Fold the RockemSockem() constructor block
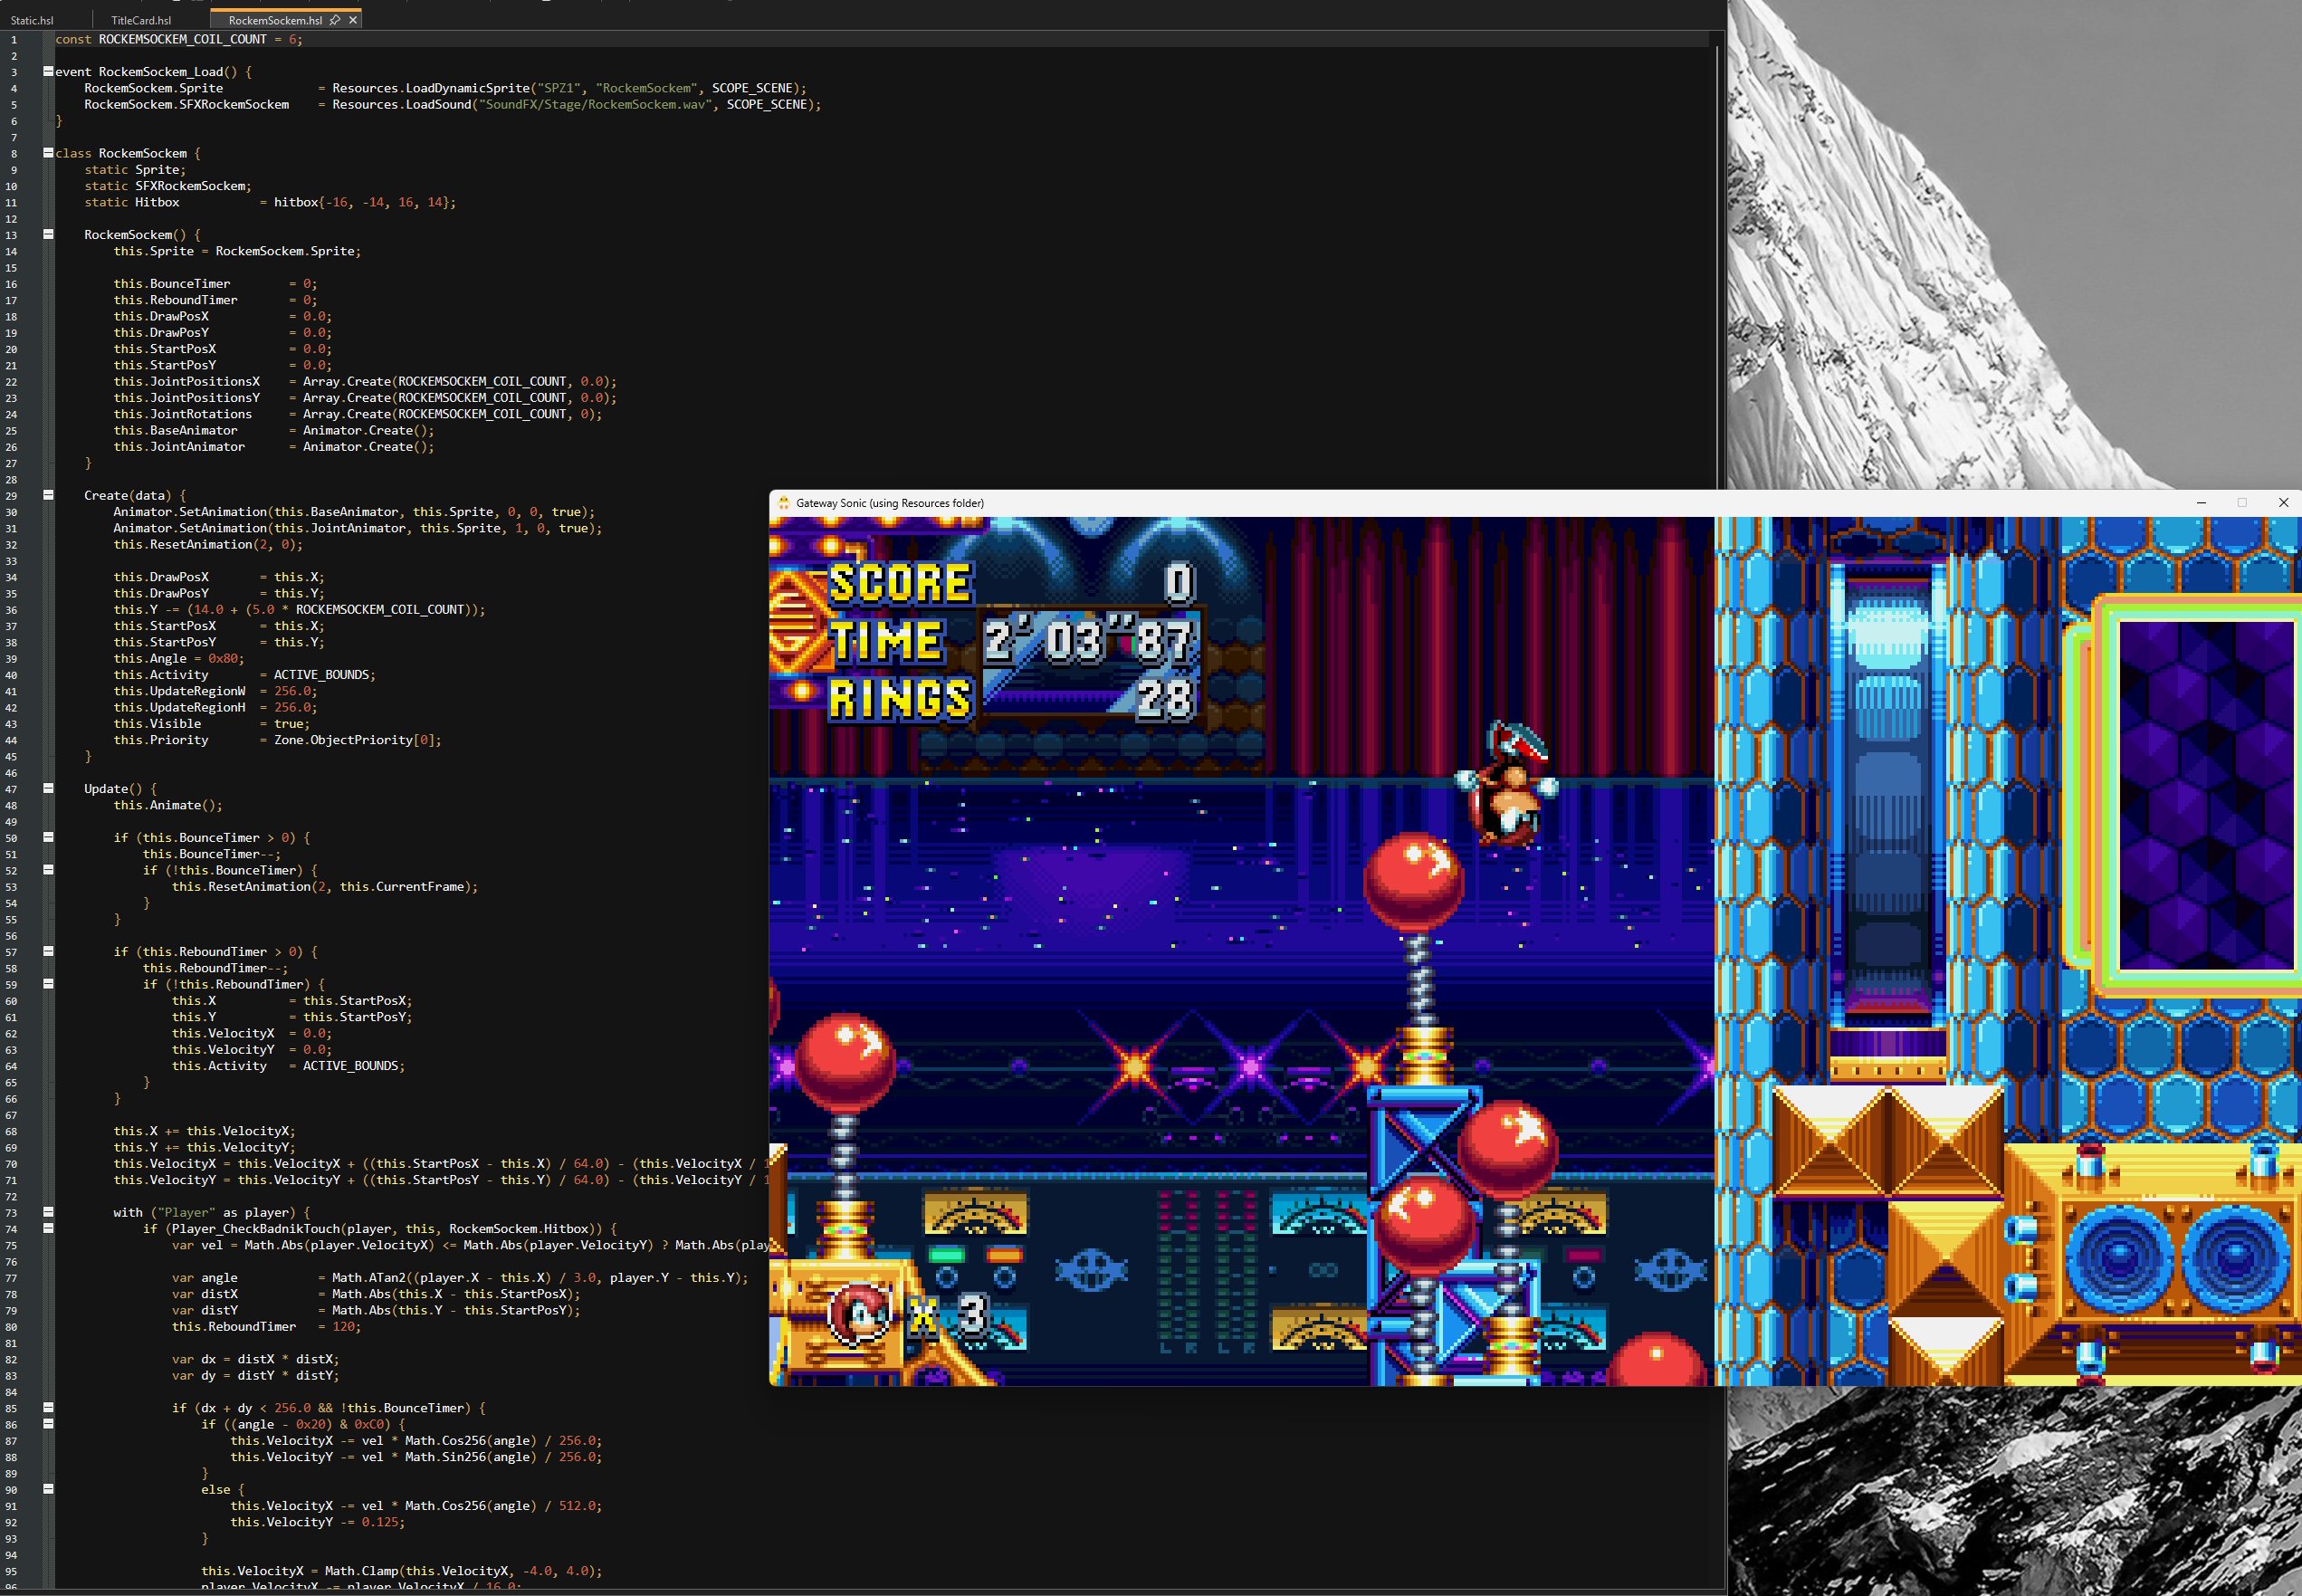 tap(48, 234)
